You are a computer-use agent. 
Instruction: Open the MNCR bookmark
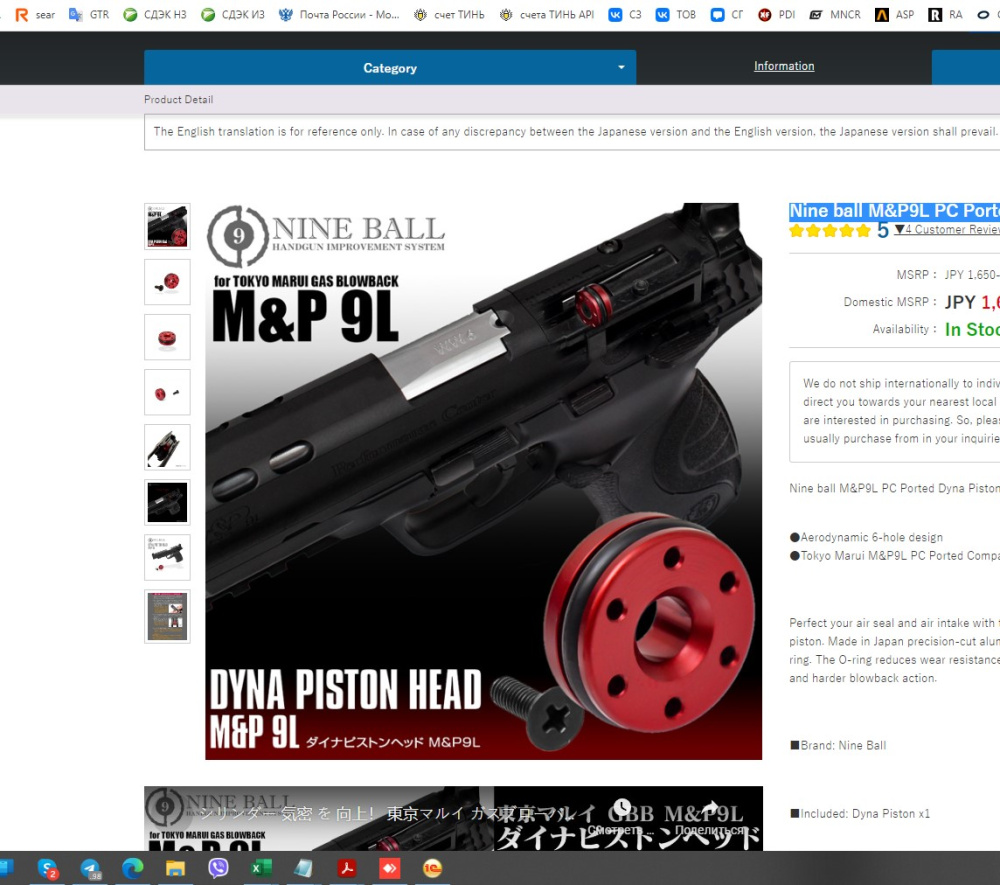pyautogui.click(x=835, y=15)
